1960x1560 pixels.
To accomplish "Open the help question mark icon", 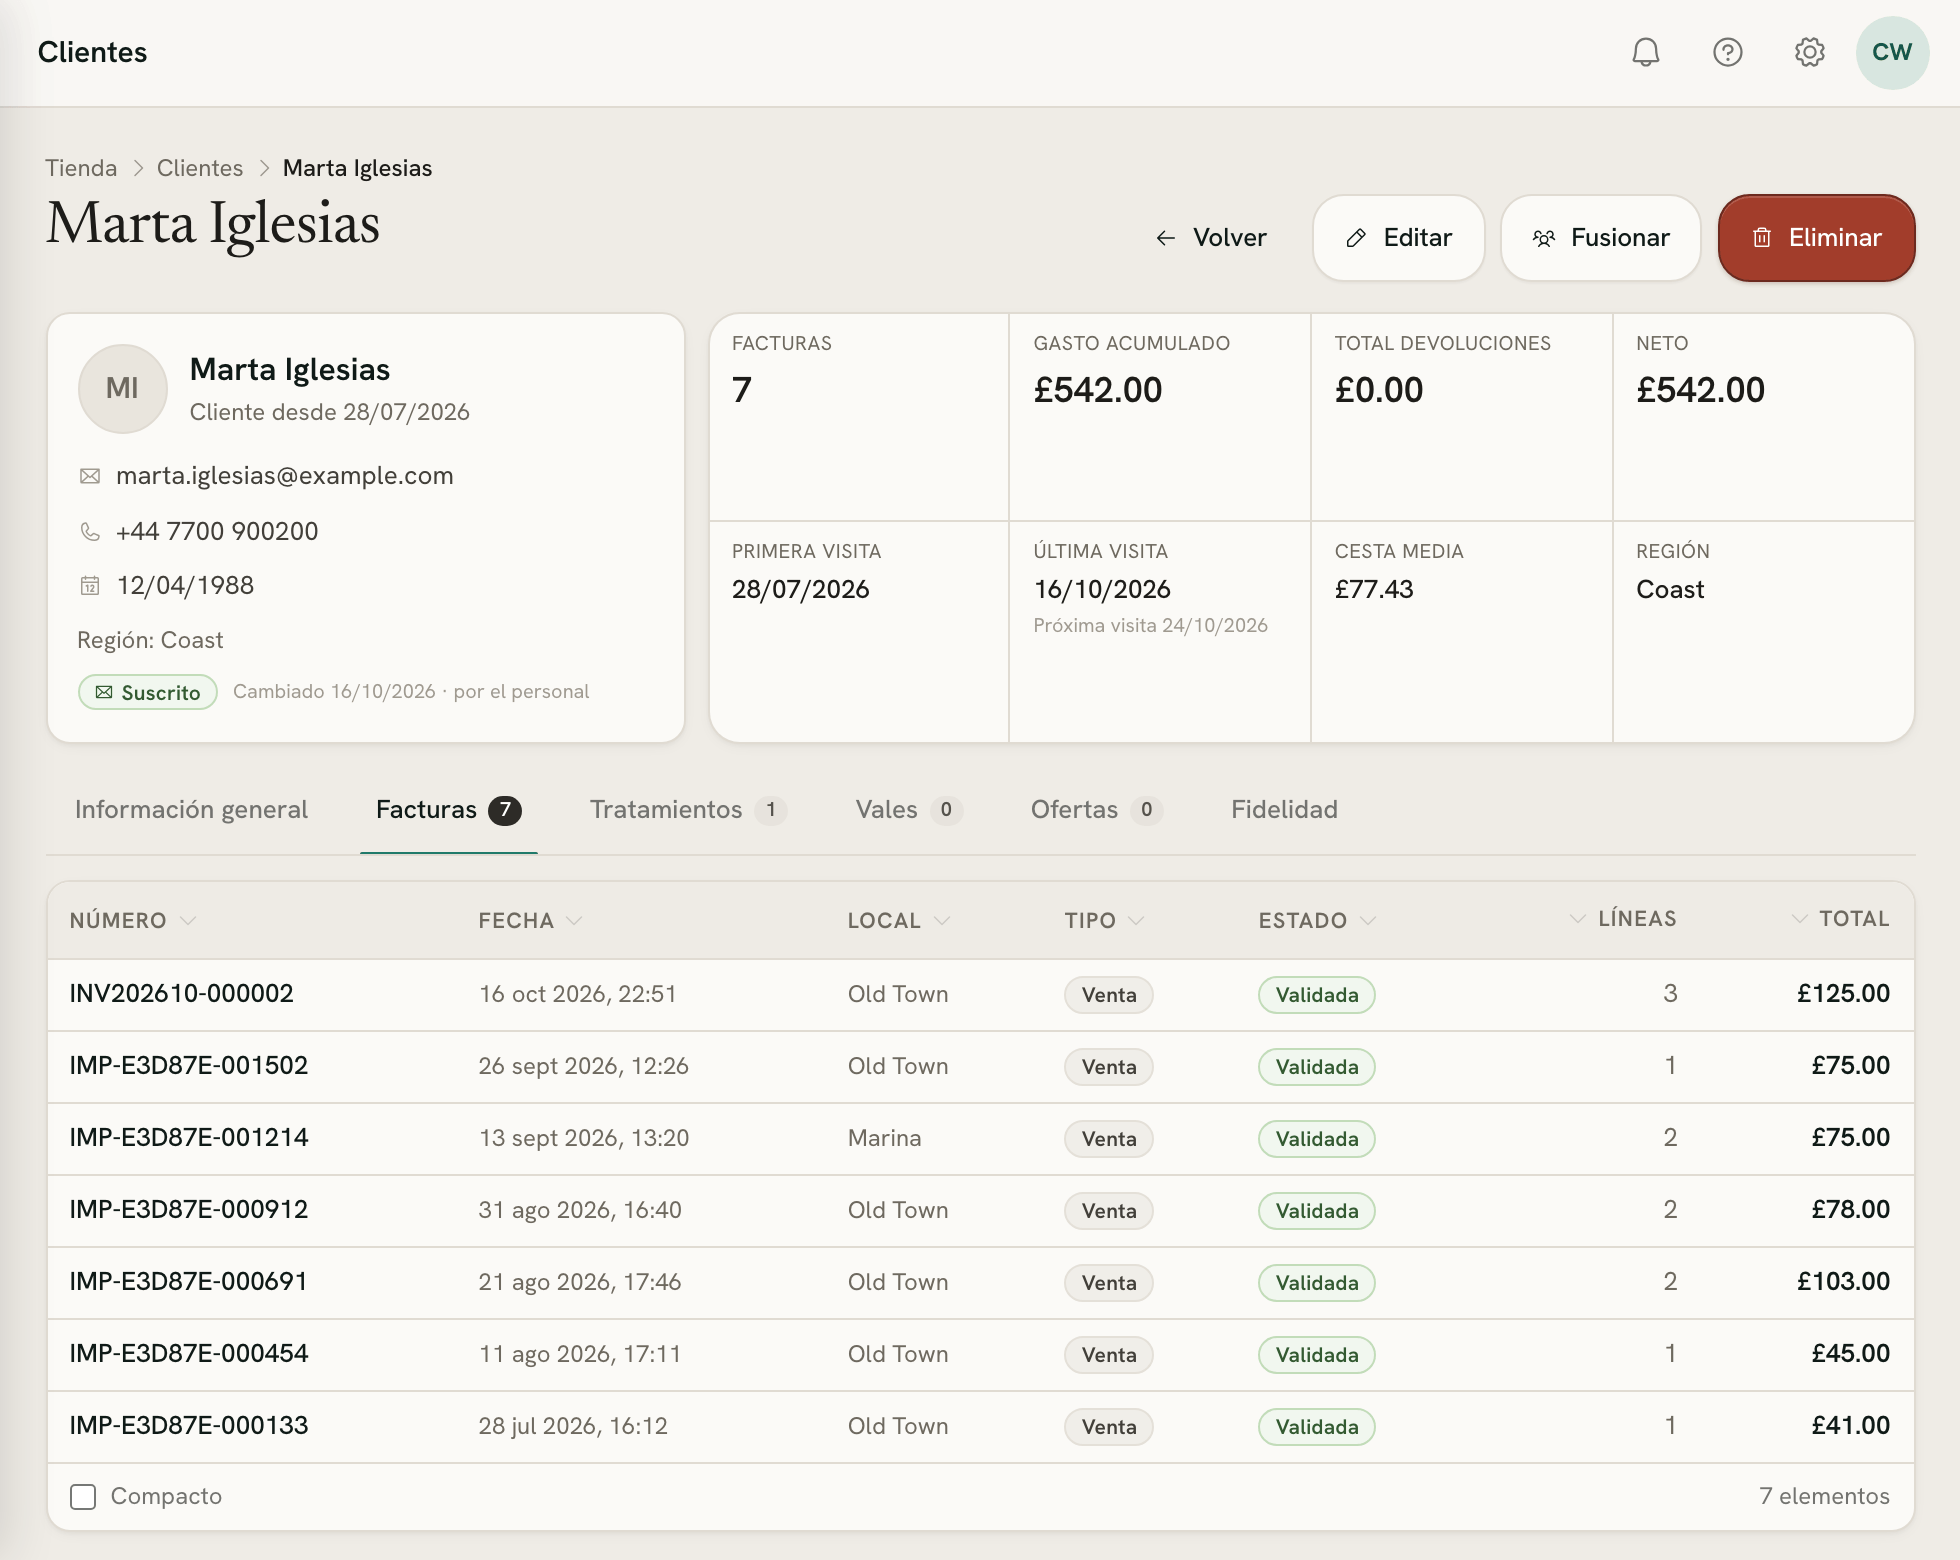I will [1728, 52].
